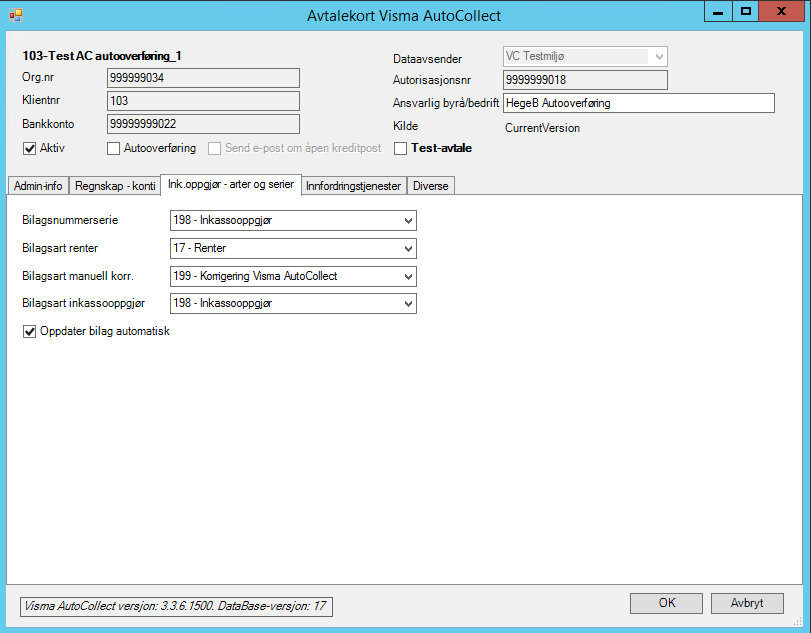Open the Regnskap - konti tab
The width and height of the screenshot is (811, 633).
pos(115,186)
